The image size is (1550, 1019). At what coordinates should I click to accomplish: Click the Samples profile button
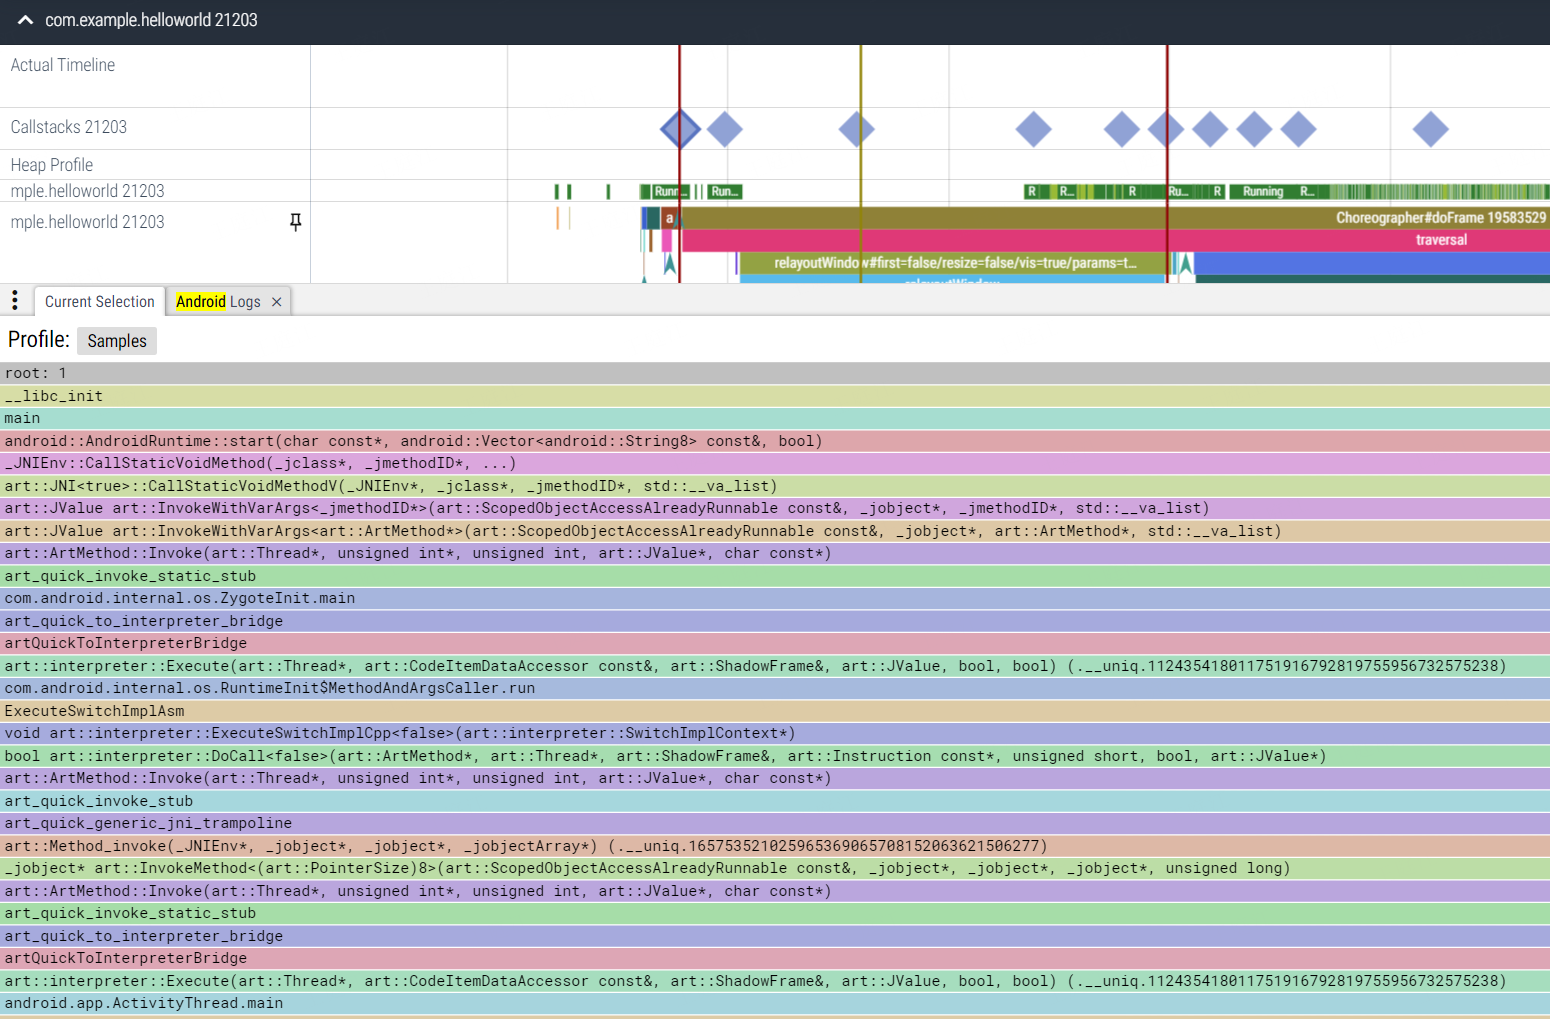[117, 341]
